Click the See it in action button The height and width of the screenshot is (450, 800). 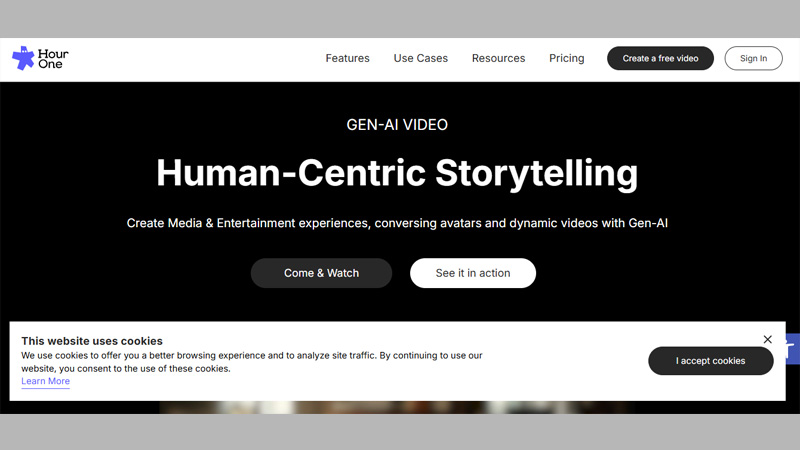coord(472,273)
